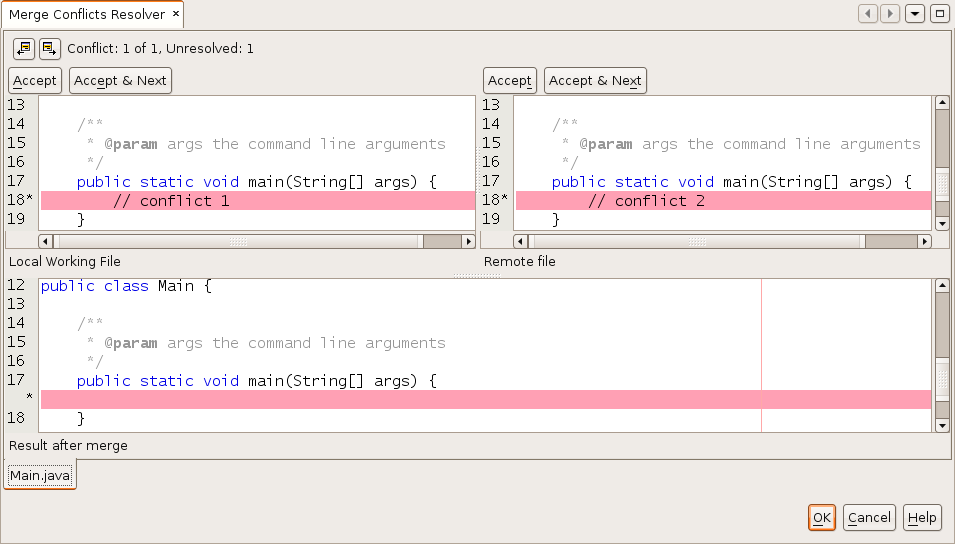Click result pane vertical scrollbar down arrow
This screenshot has width=955, height=544.
tap(942, 426)
